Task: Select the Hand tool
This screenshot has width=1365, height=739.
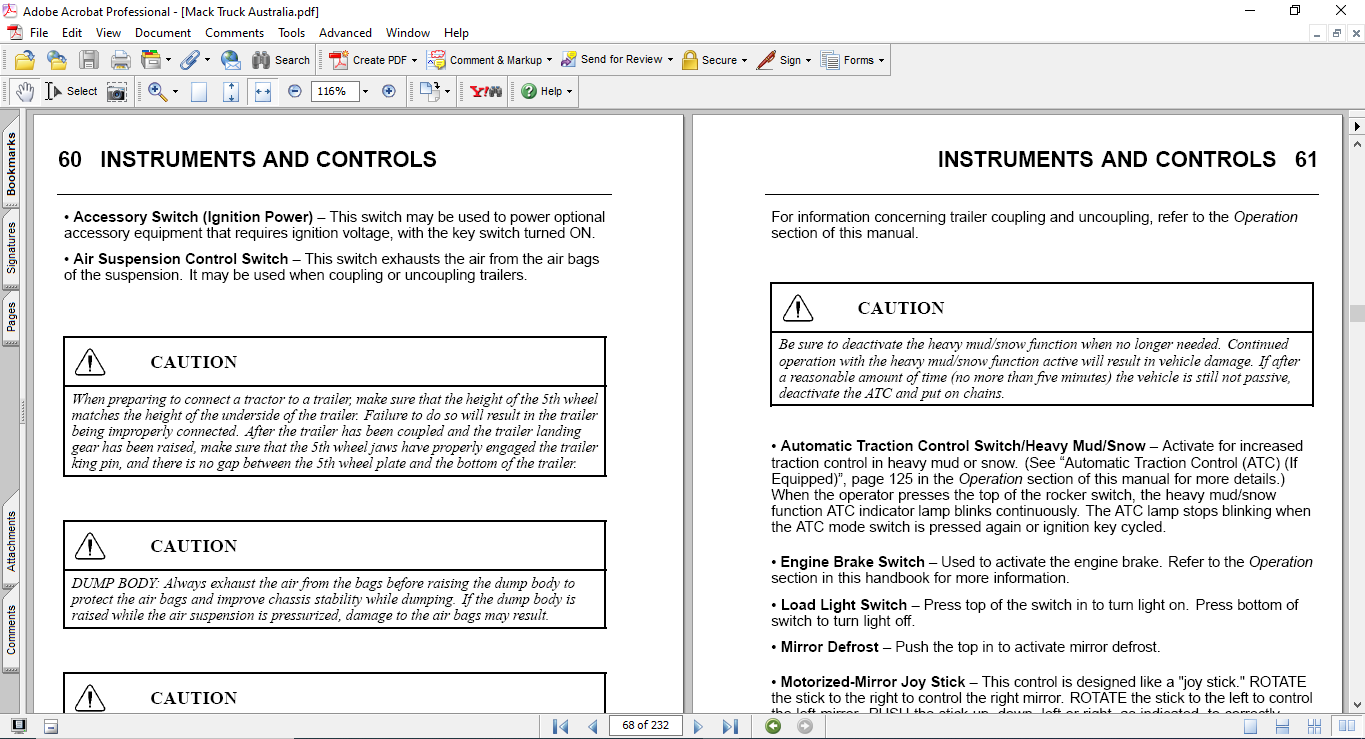Action: [x=24, y=91]
